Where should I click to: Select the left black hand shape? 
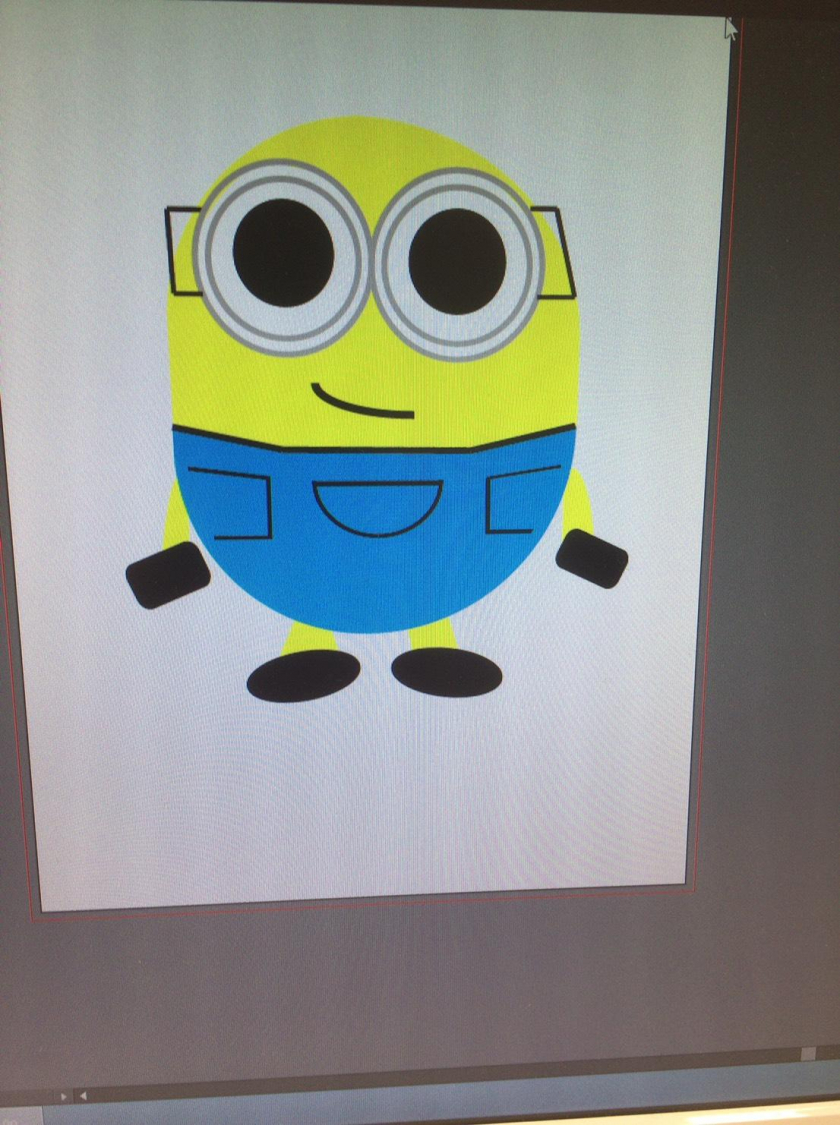point(167,575)
